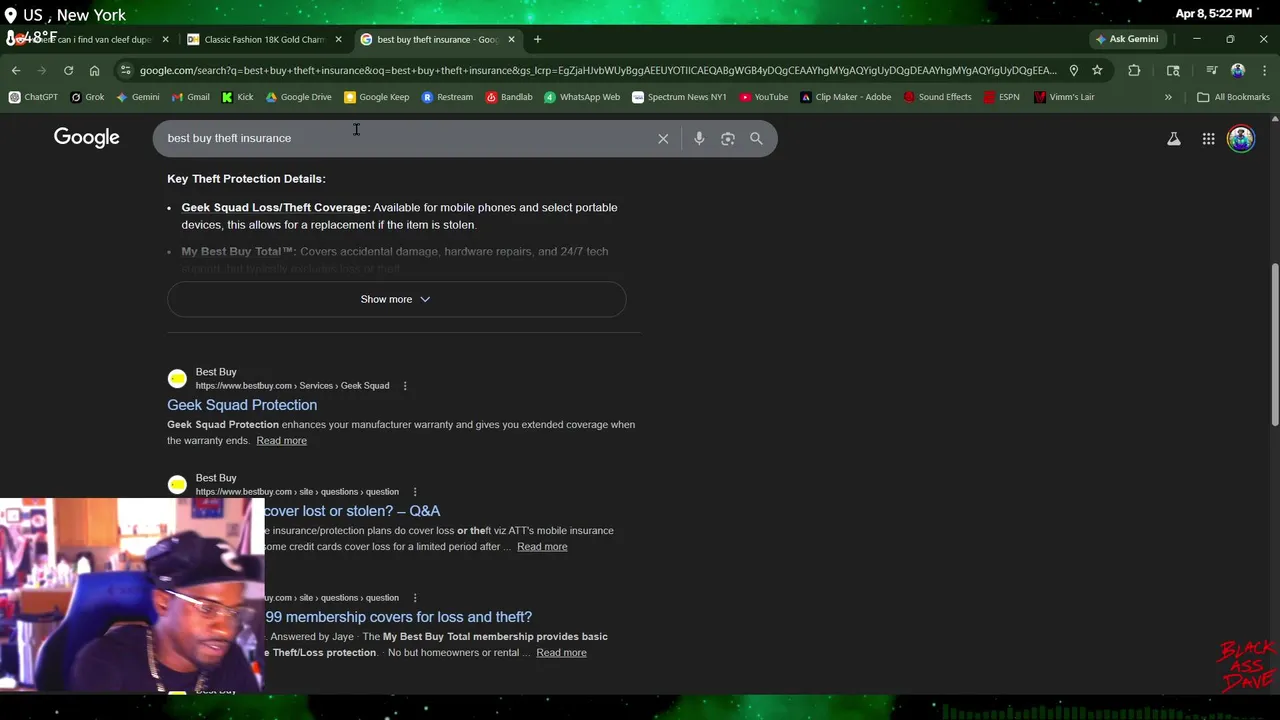This screenshot has width=1280, height=720.
Task: Open the cover lost or stolen Q&A link
Action: pyautogui.click(x=352, y=511)
